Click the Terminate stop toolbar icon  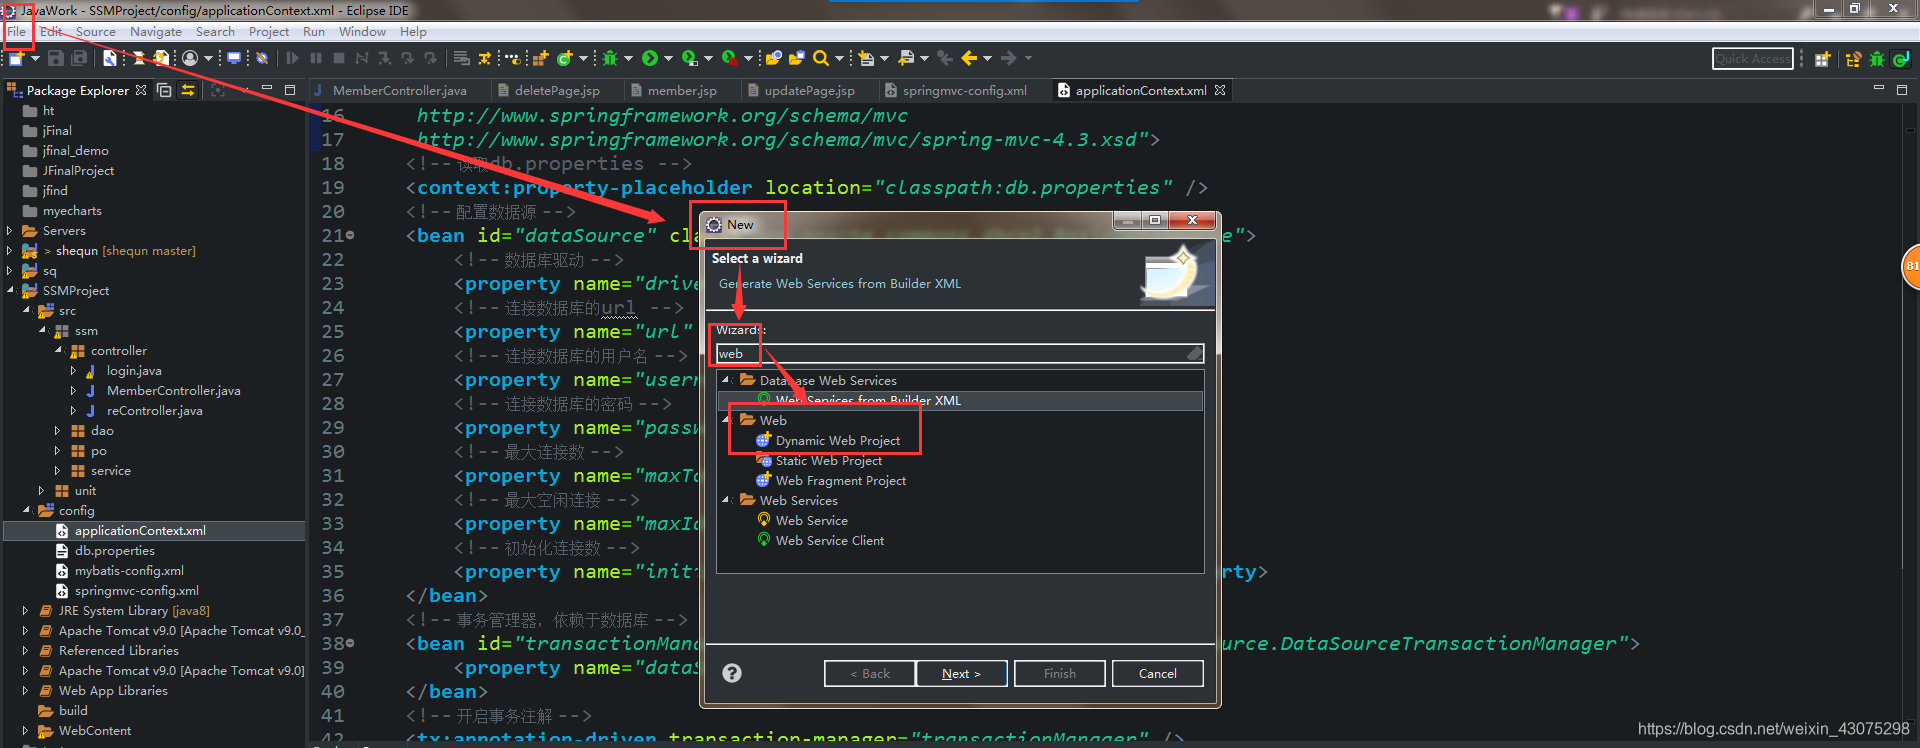pos(339,58)
